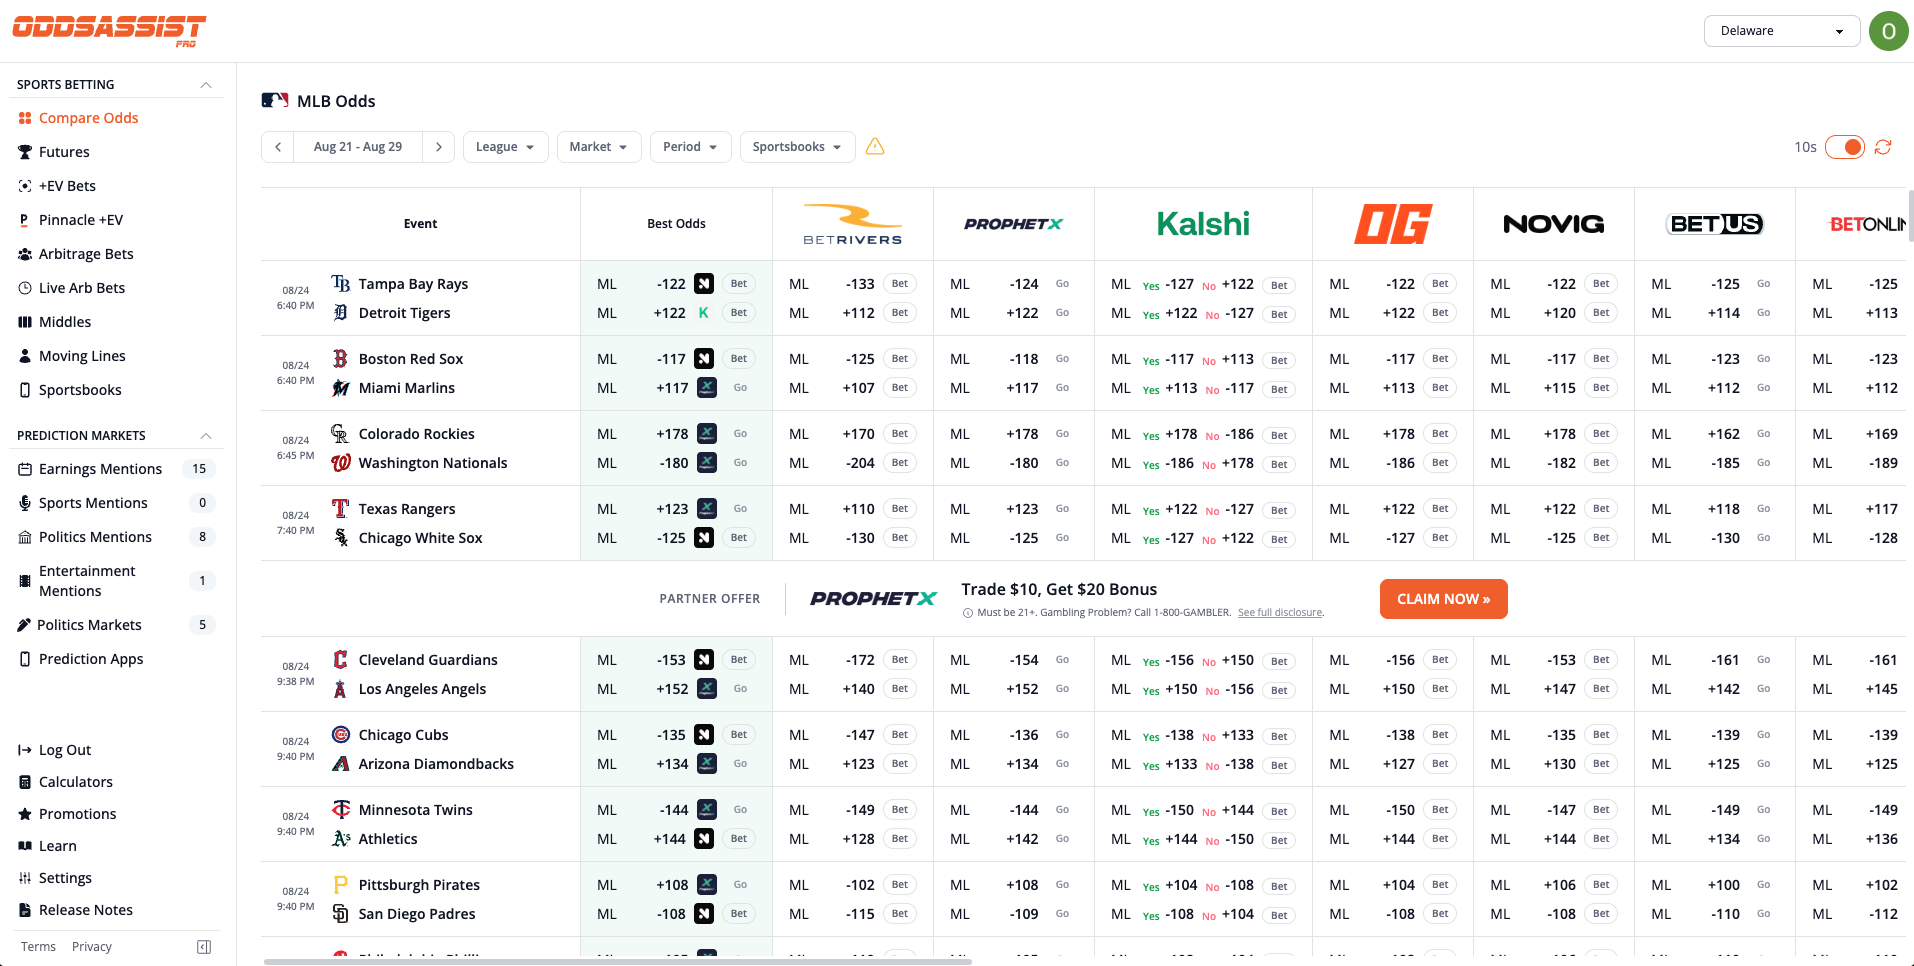1914x966 pixels.
Task: Click the Sportsbooks phone icon
Action: [25, 390]
